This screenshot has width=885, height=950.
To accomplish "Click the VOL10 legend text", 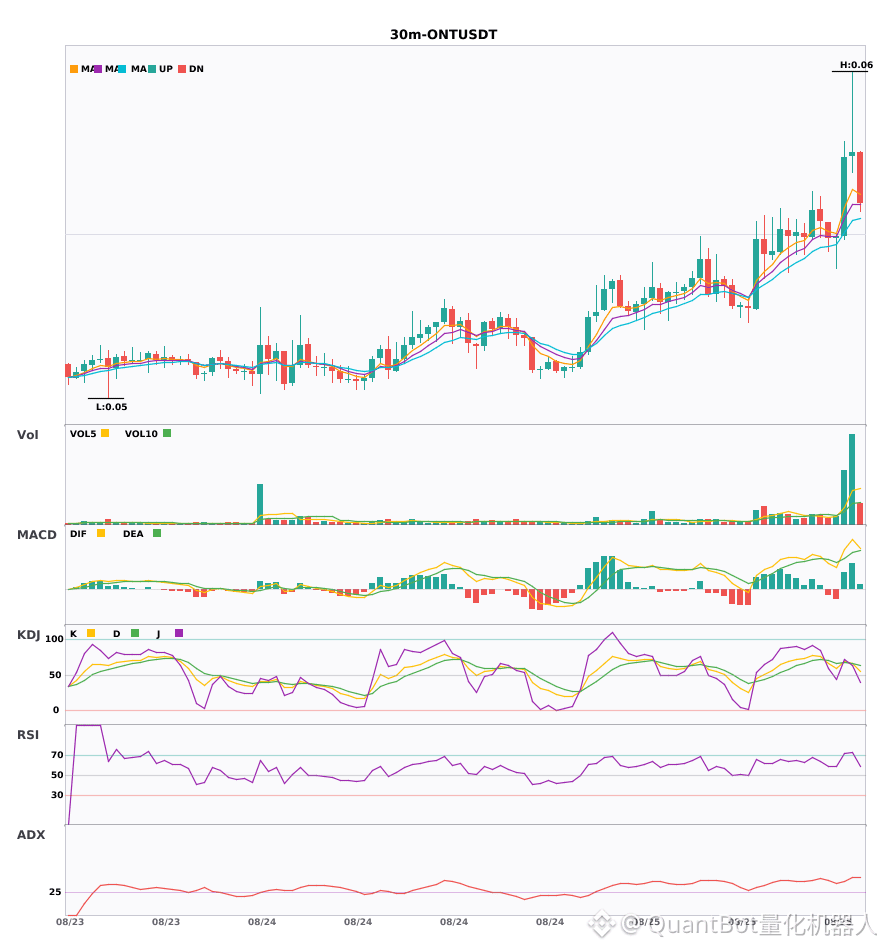I will 141,434.
